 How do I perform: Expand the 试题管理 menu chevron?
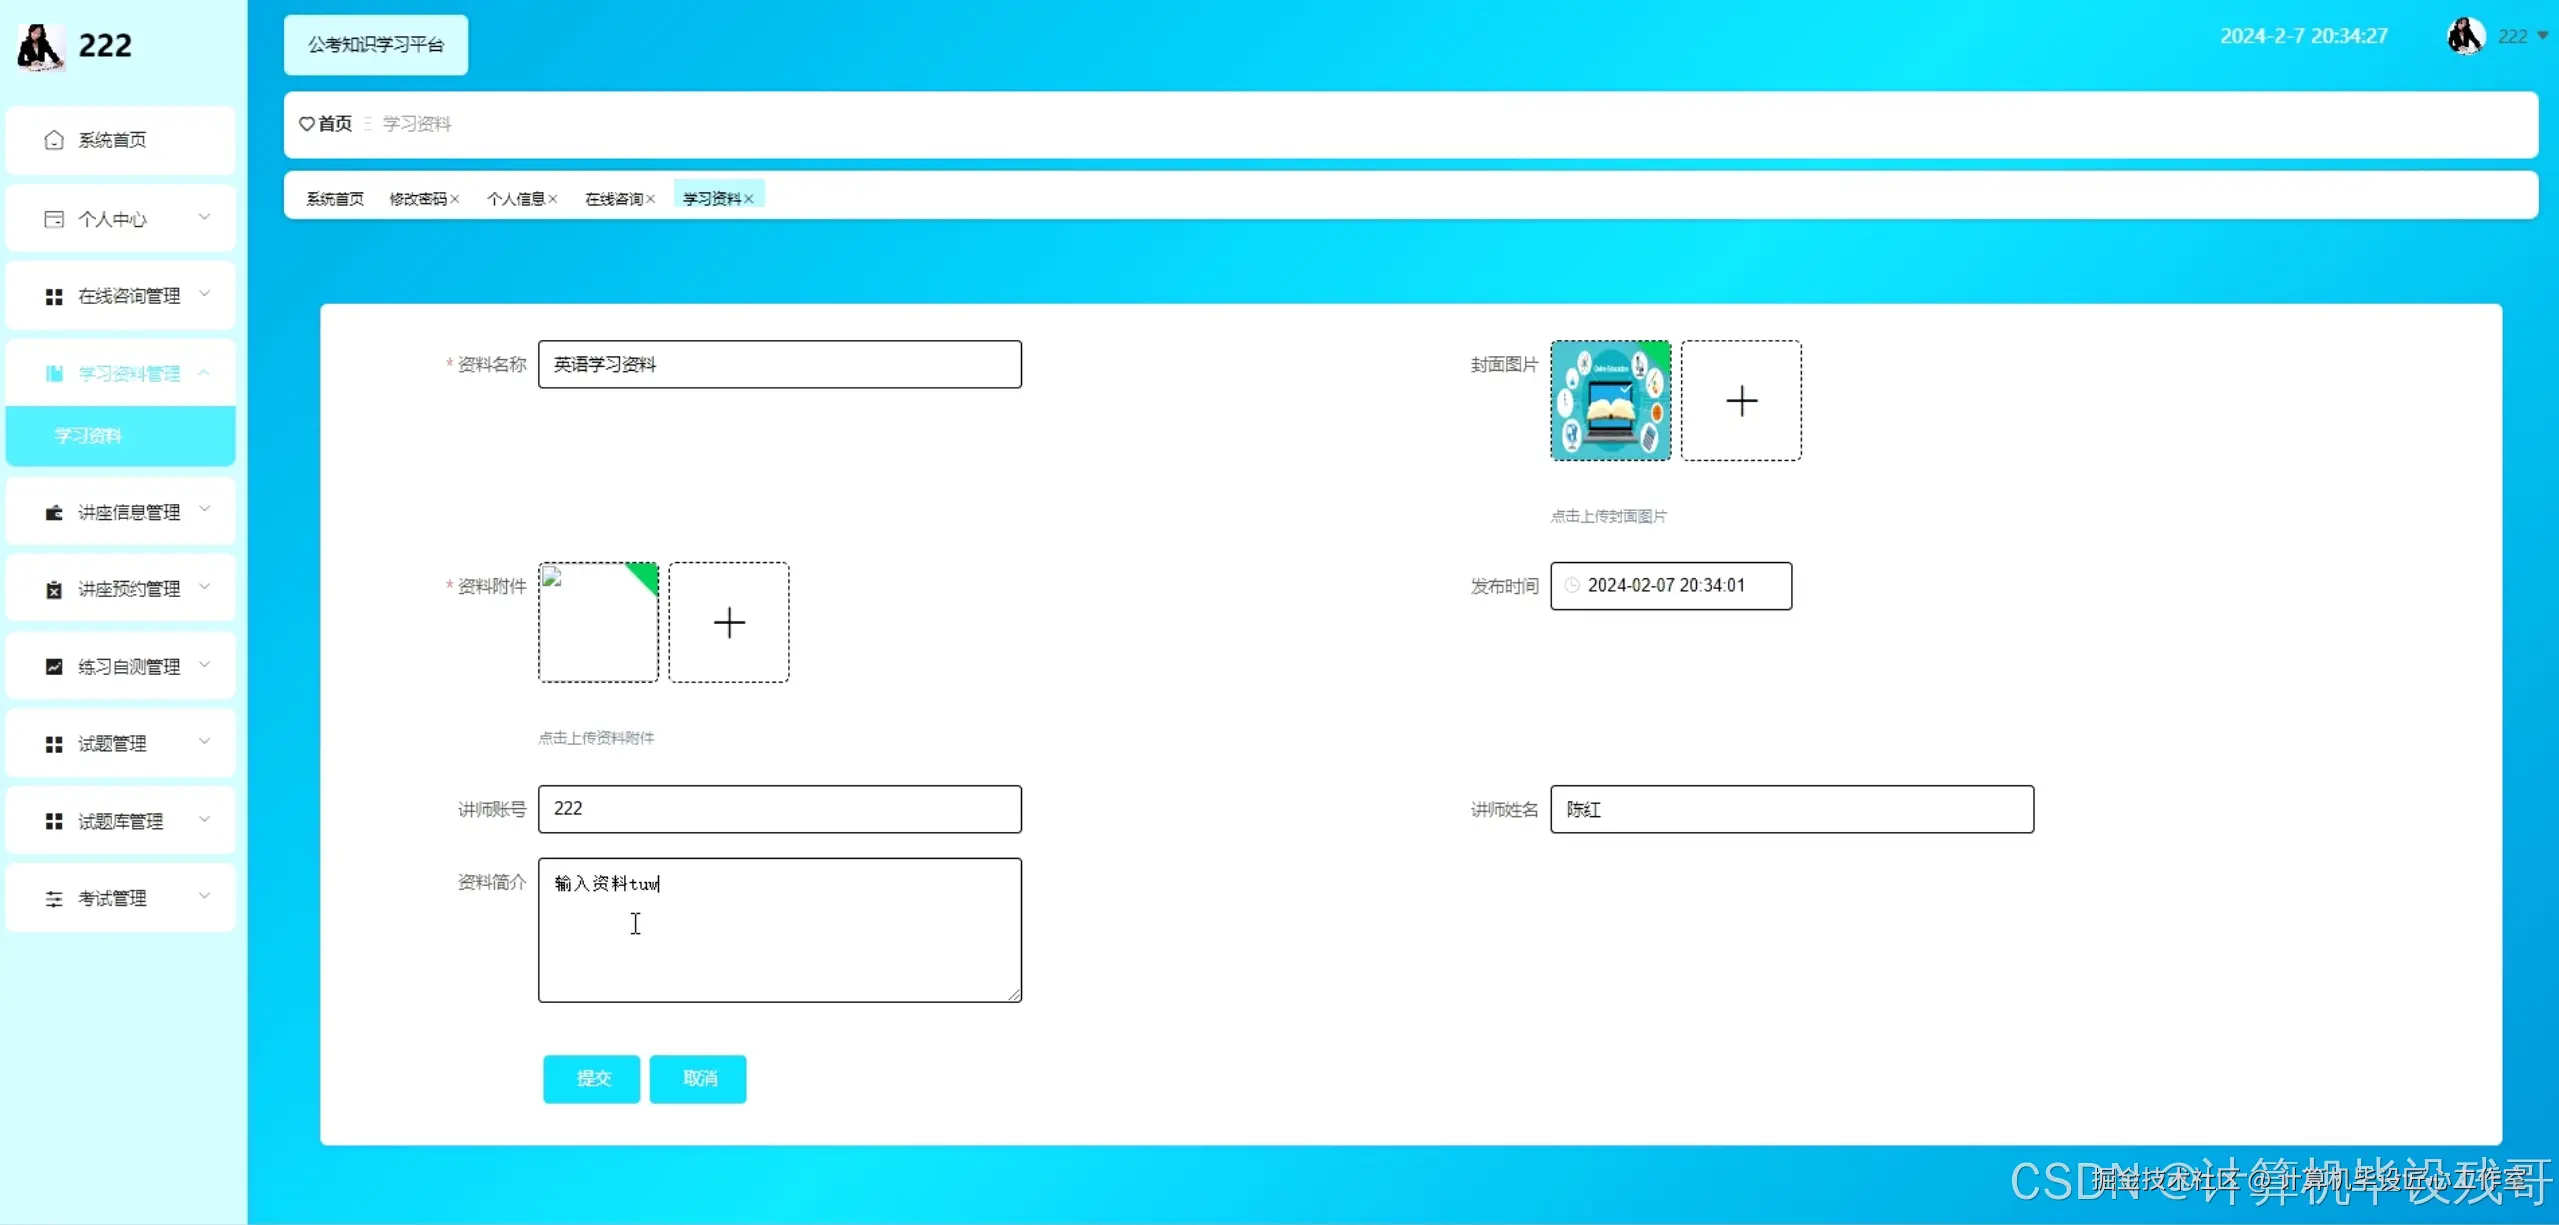(205, 742)
